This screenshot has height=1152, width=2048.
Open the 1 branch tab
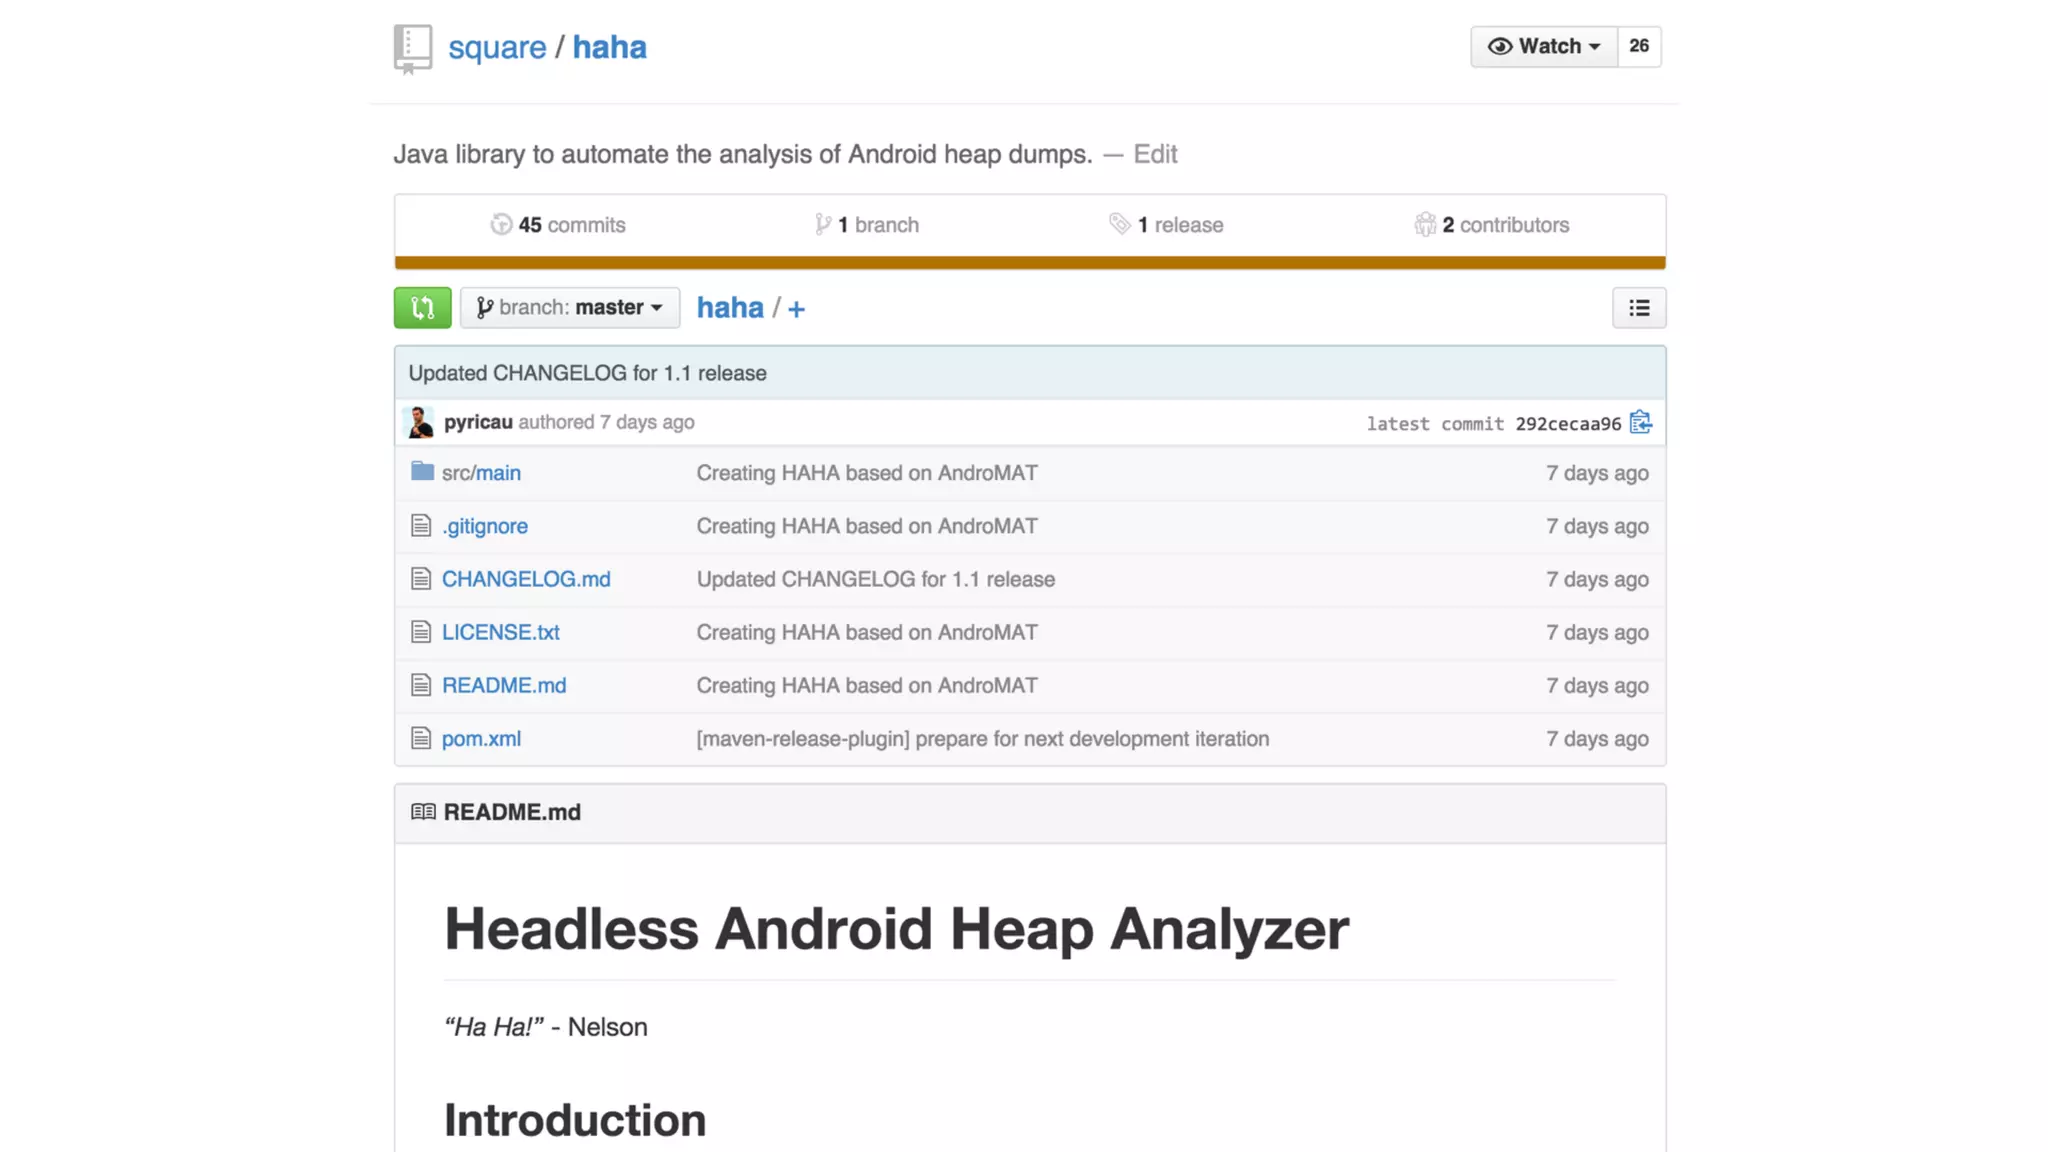[867, 225]
